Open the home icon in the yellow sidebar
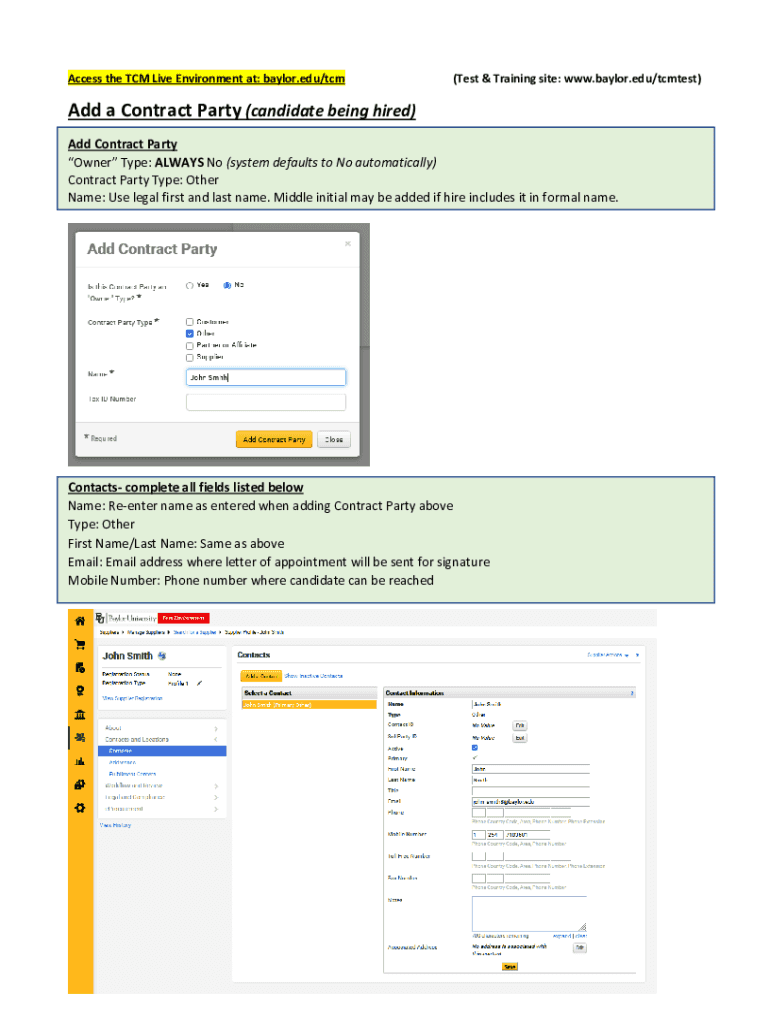Viewport: 770px width, 1024px height. click(x=80, y=621)
